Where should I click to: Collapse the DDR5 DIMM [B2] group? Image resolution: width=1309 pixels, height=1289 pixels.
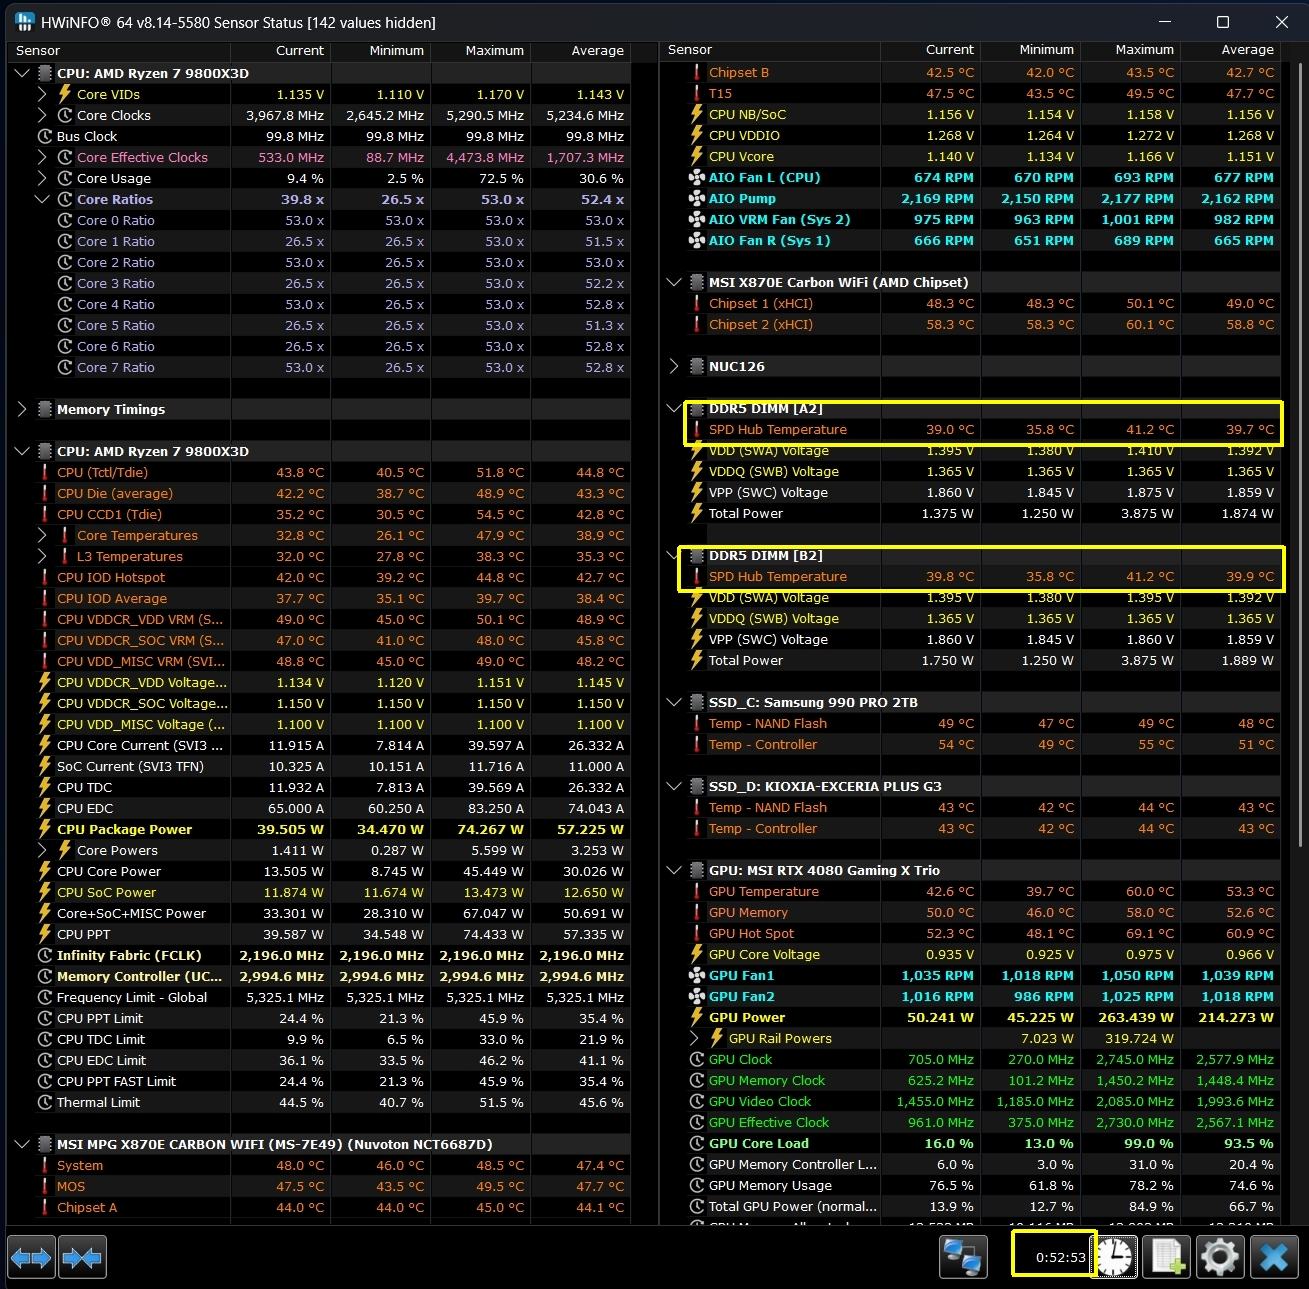674,555
